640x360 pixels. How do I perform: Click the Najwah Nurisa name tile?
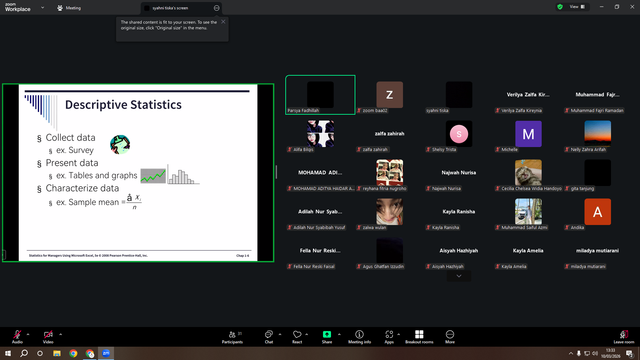[x=459, y=173]
